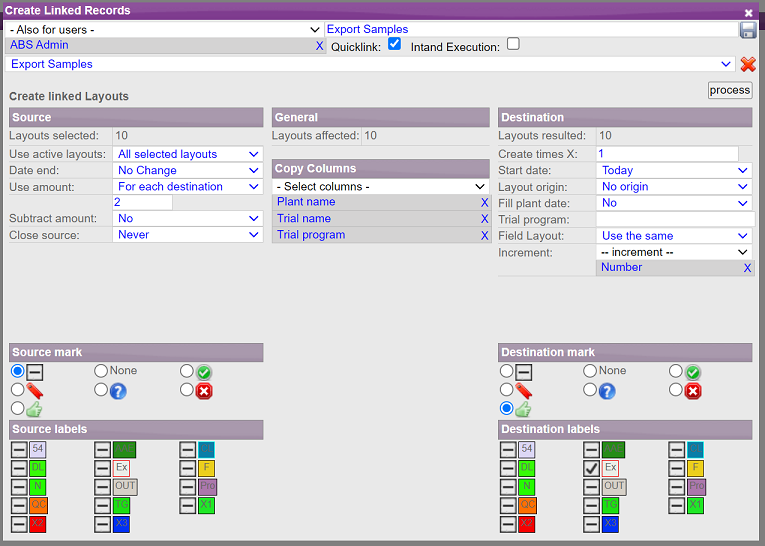Select None option in Destination mark
This screenshot has width=765, height=546.
(x=590, y=371)
